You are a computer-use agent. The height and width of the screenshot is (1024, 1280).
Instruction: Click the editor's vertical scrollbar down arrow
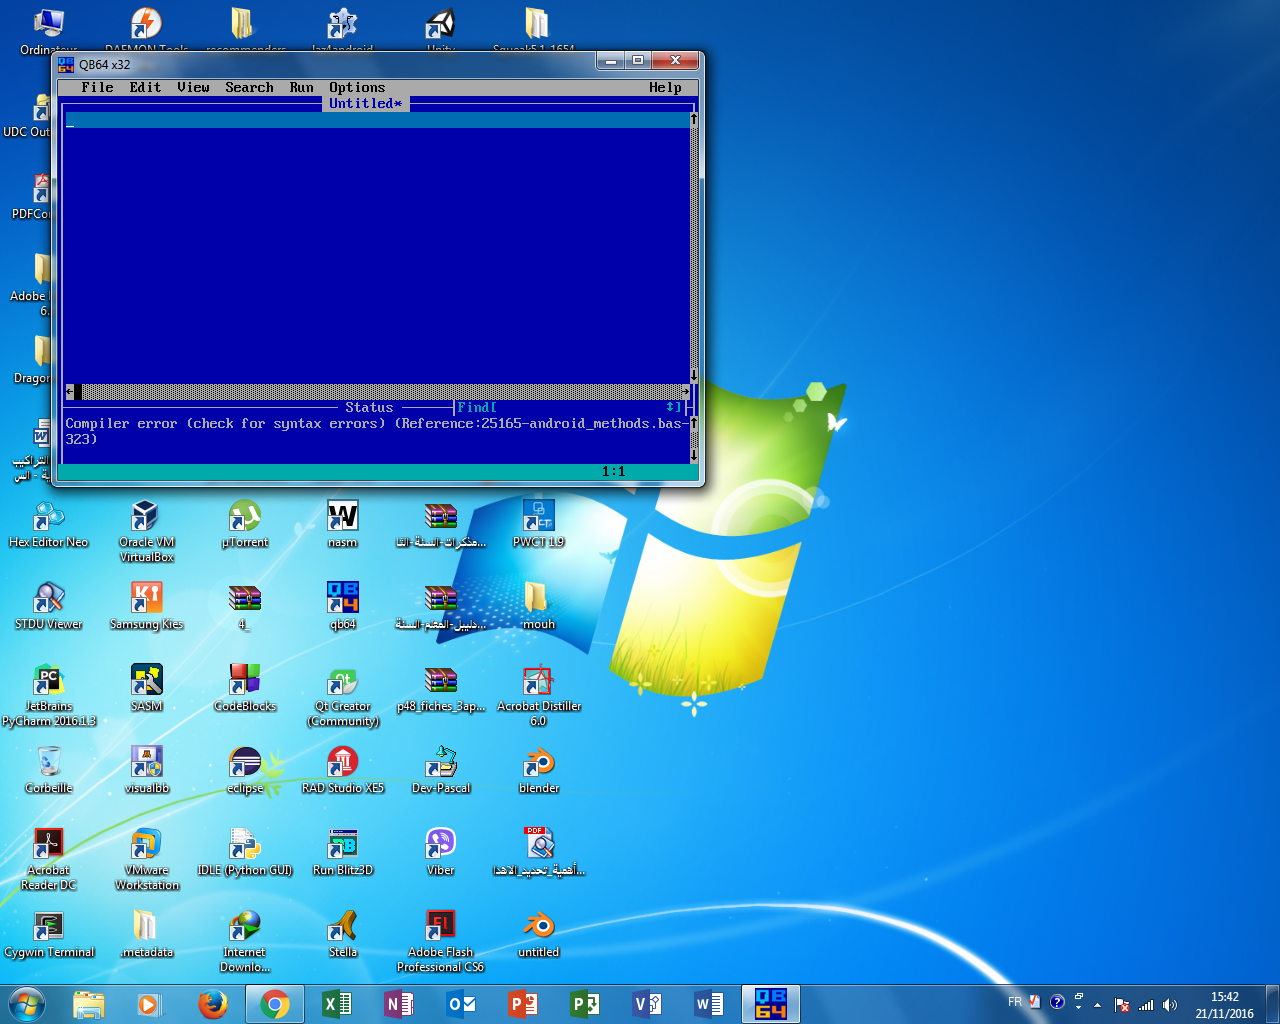click(x=693, y=376)
